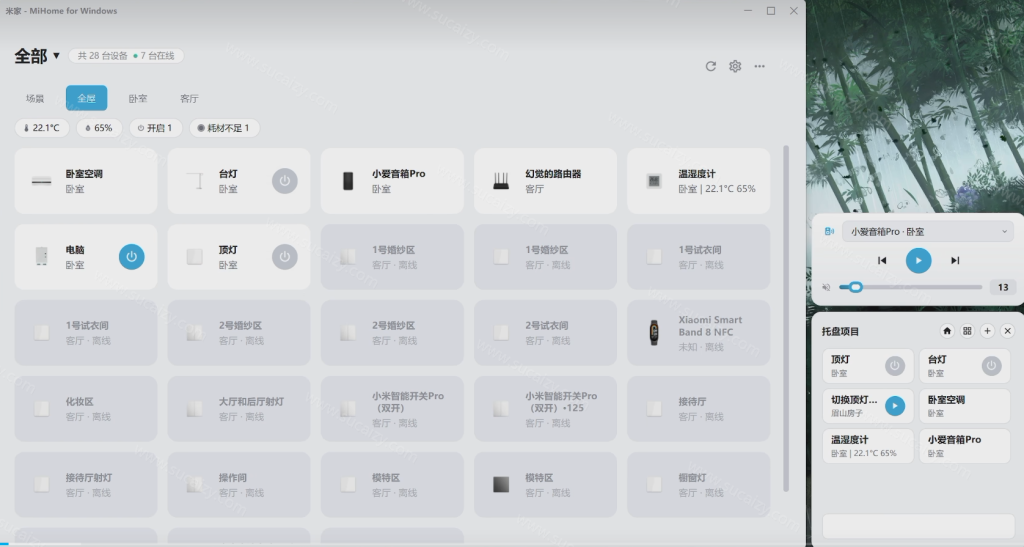The height and width of the screenshot is (547, 1024).
Task: Click the router icon on 幻觉的路由器 card
Action: (x=501, y=181)
